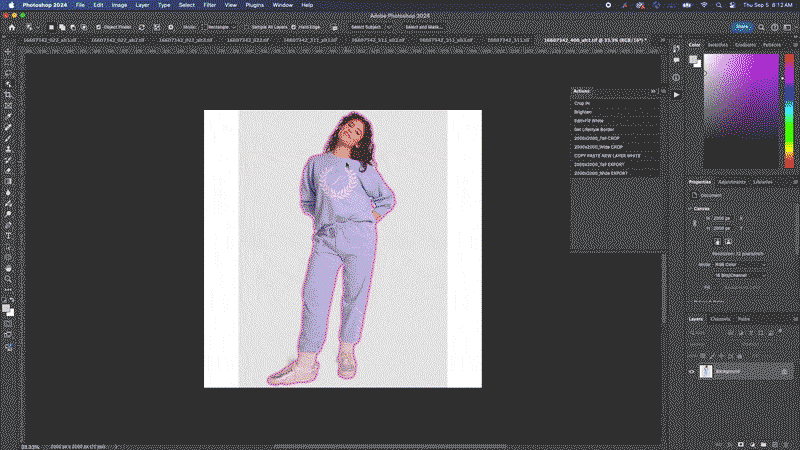This screenshot has width=800, height=450.
Task: Select the Spot Healing Brush tool
Action: 8,127
